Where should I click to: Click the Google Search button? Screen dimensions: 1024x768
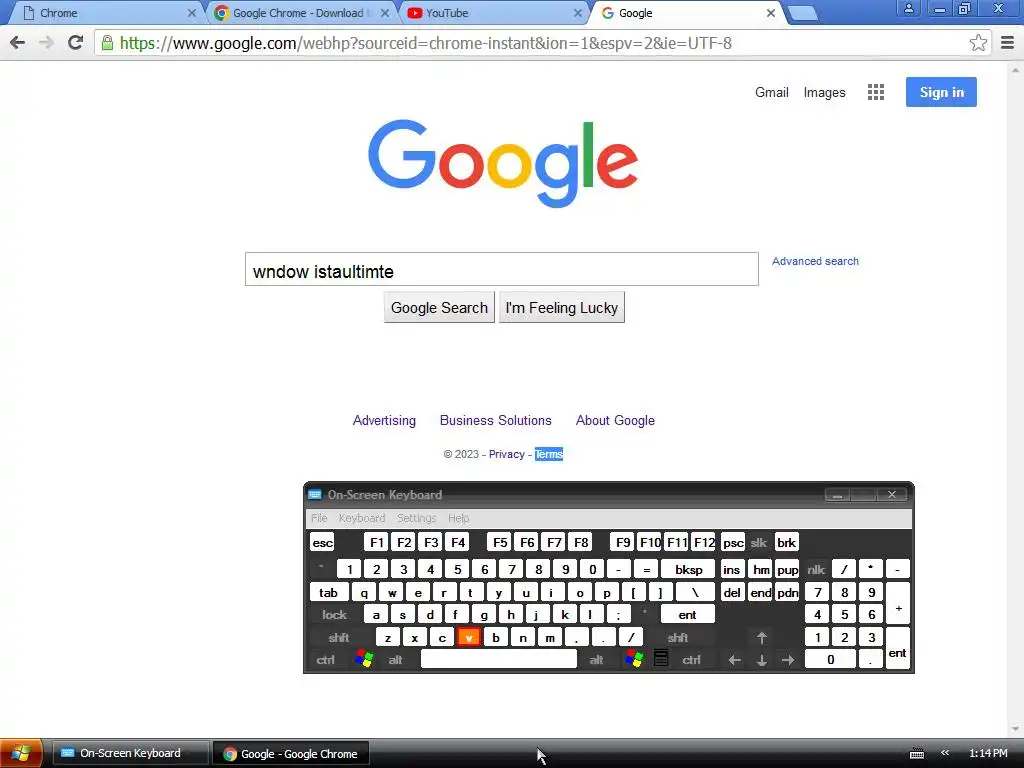click(440, 308)
